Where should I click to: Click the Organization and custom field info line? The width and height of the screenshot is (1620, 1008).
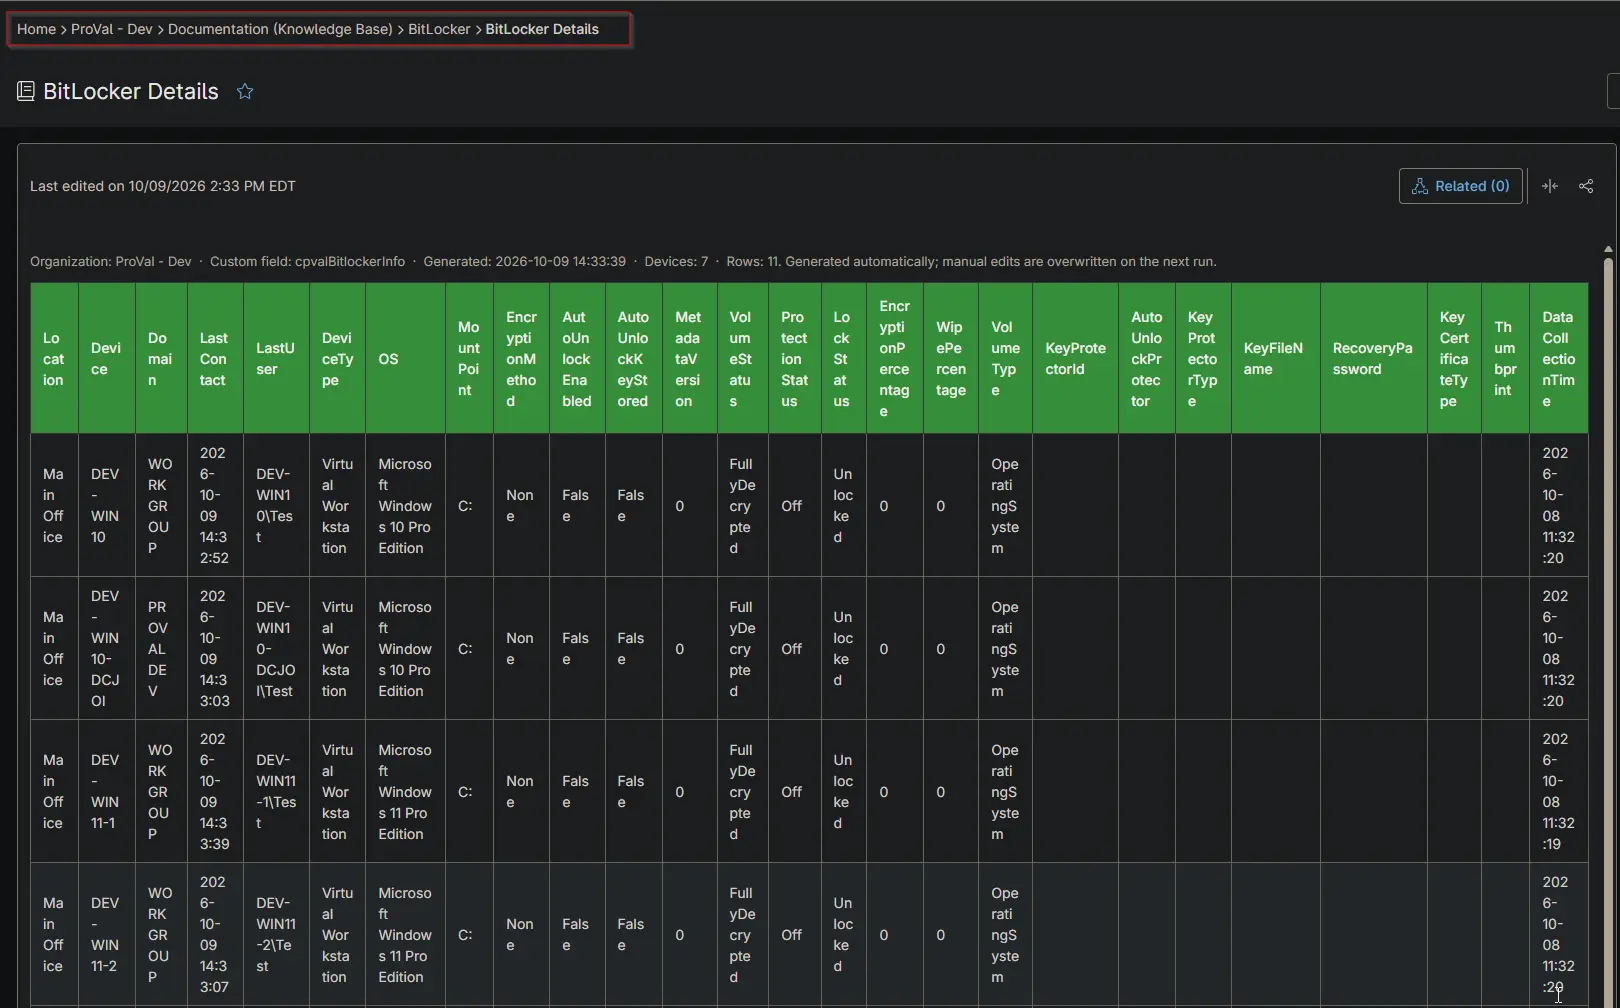coord(623,262)
